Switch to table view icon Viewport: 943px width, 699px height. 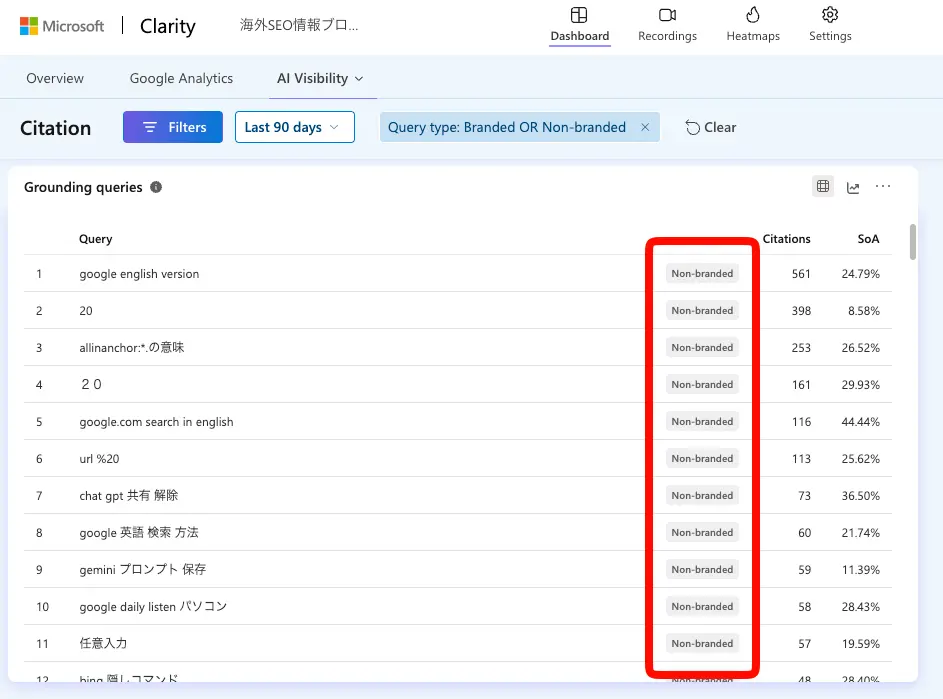pos(823,186)
